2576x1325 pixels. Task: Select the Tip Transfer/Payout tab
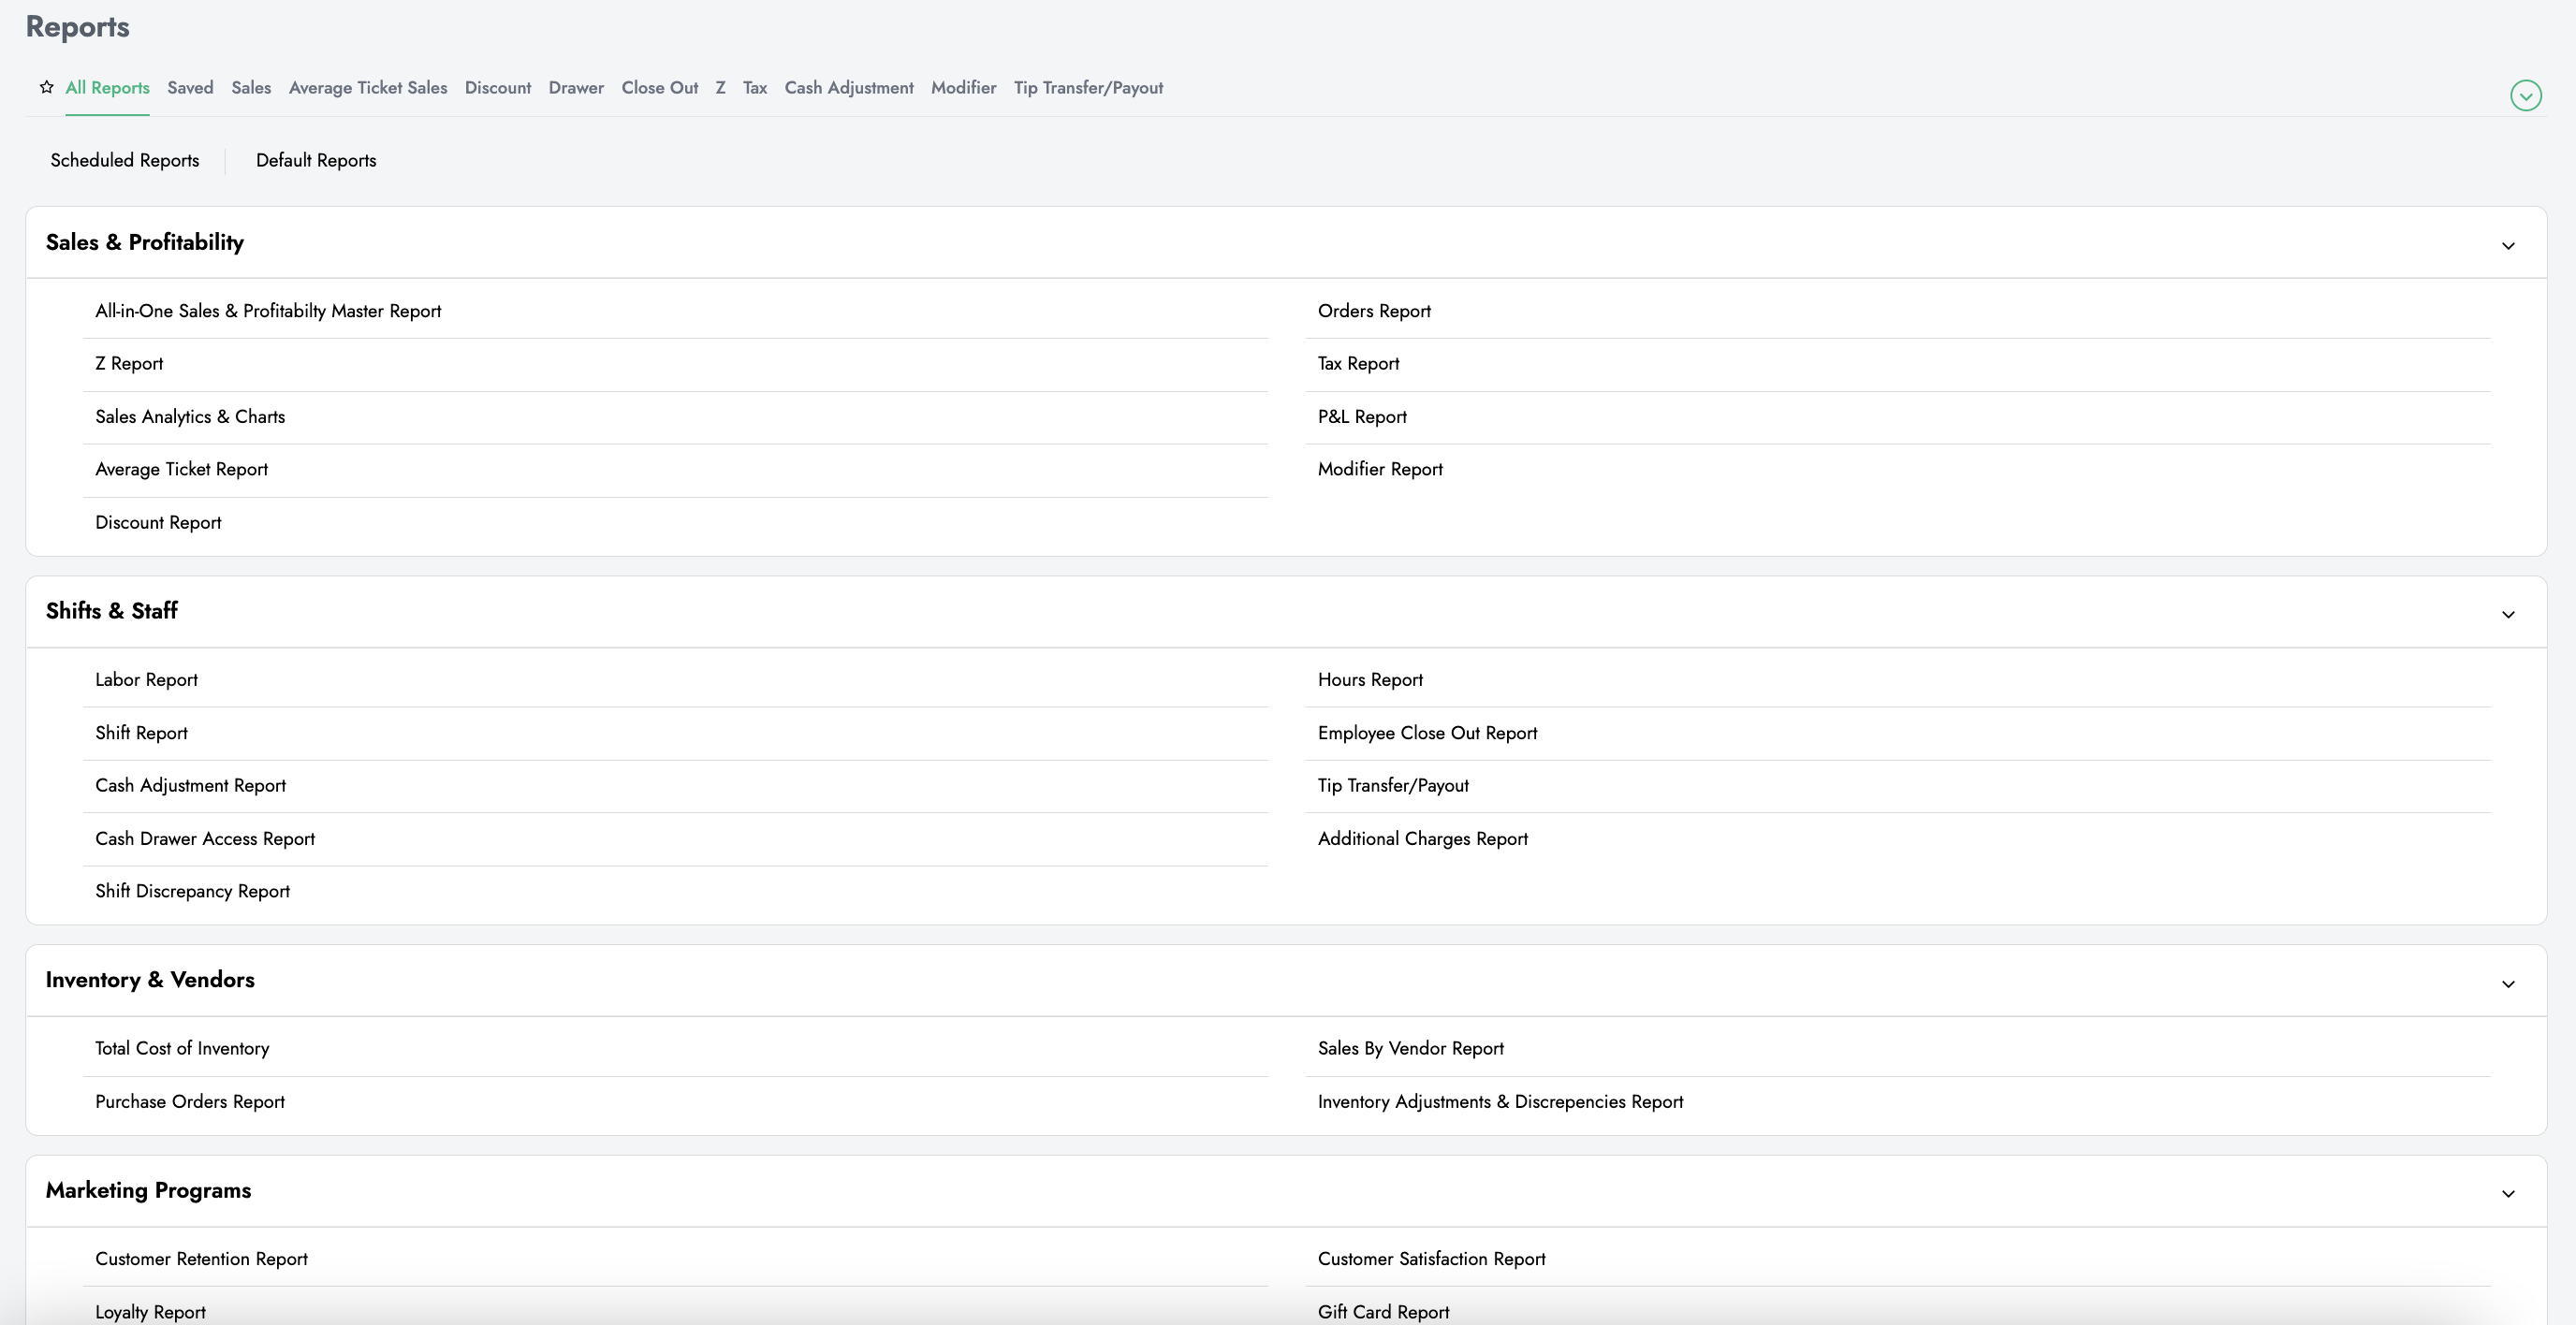1087,88
